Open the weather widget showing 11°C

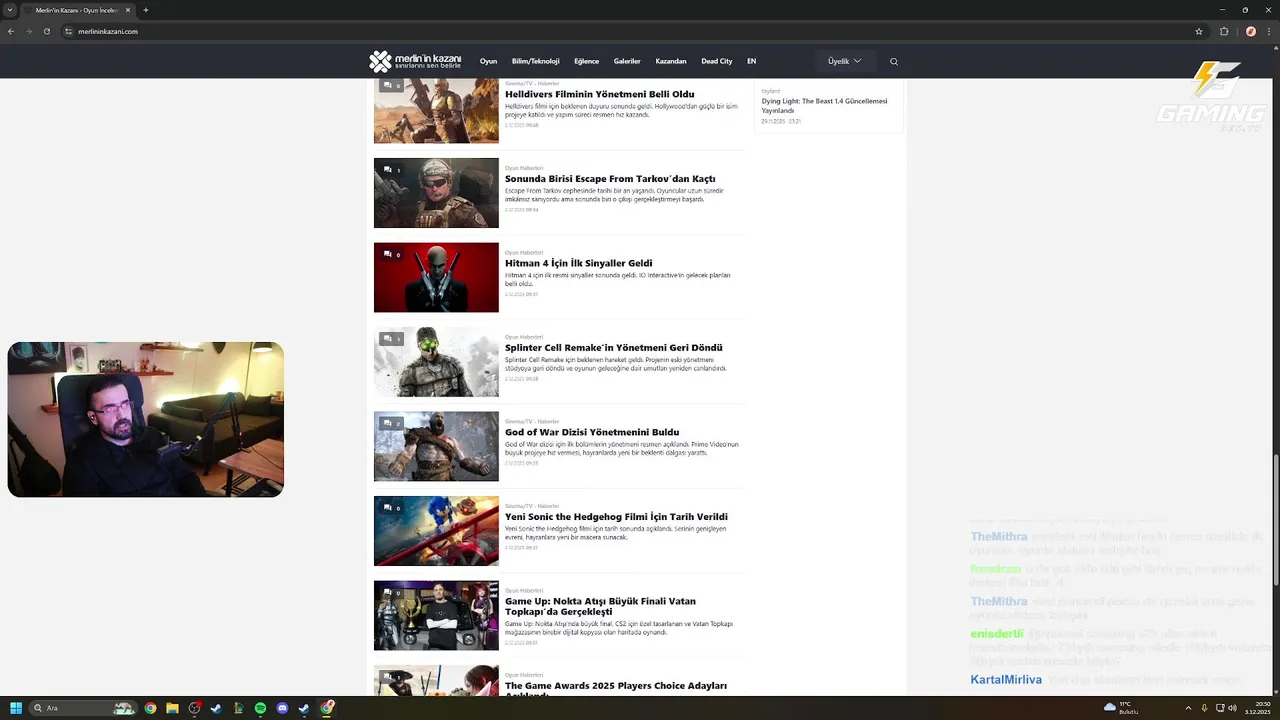(1122, 708)
